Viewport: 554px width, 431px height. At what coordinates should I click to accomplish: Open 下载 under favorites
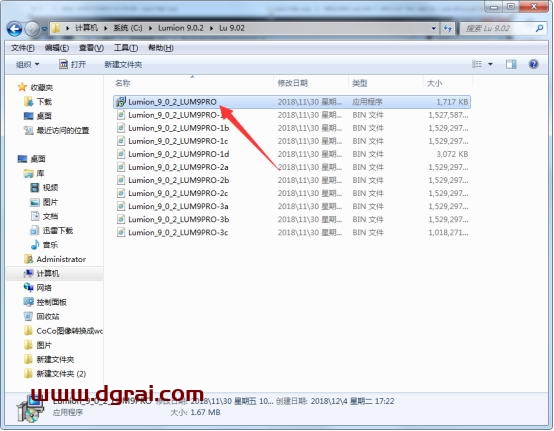point(44,102)
